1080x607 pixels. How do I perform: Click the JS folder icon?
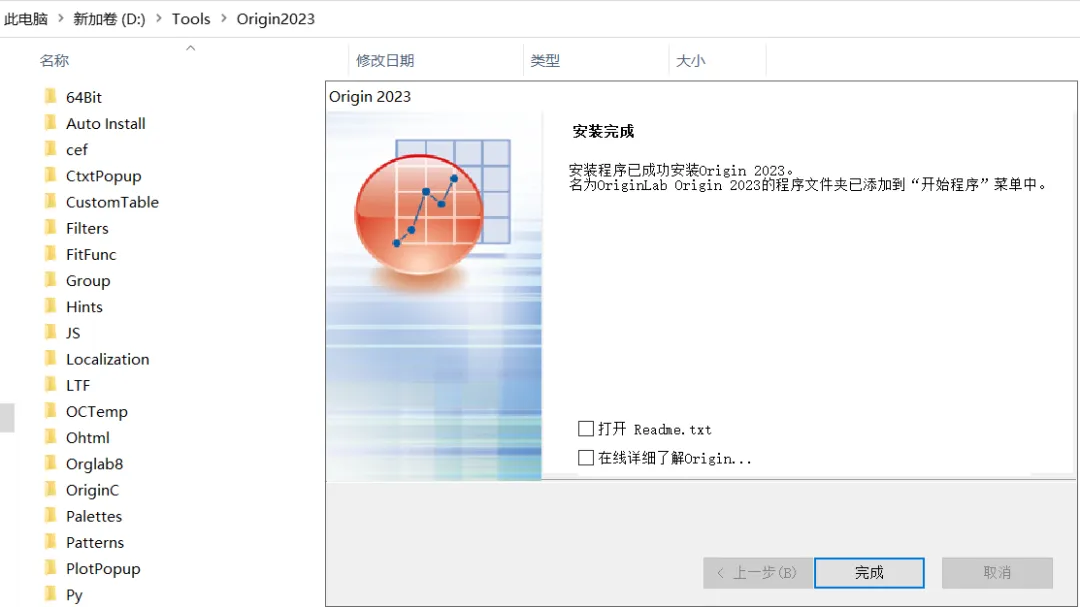(50, 332)
